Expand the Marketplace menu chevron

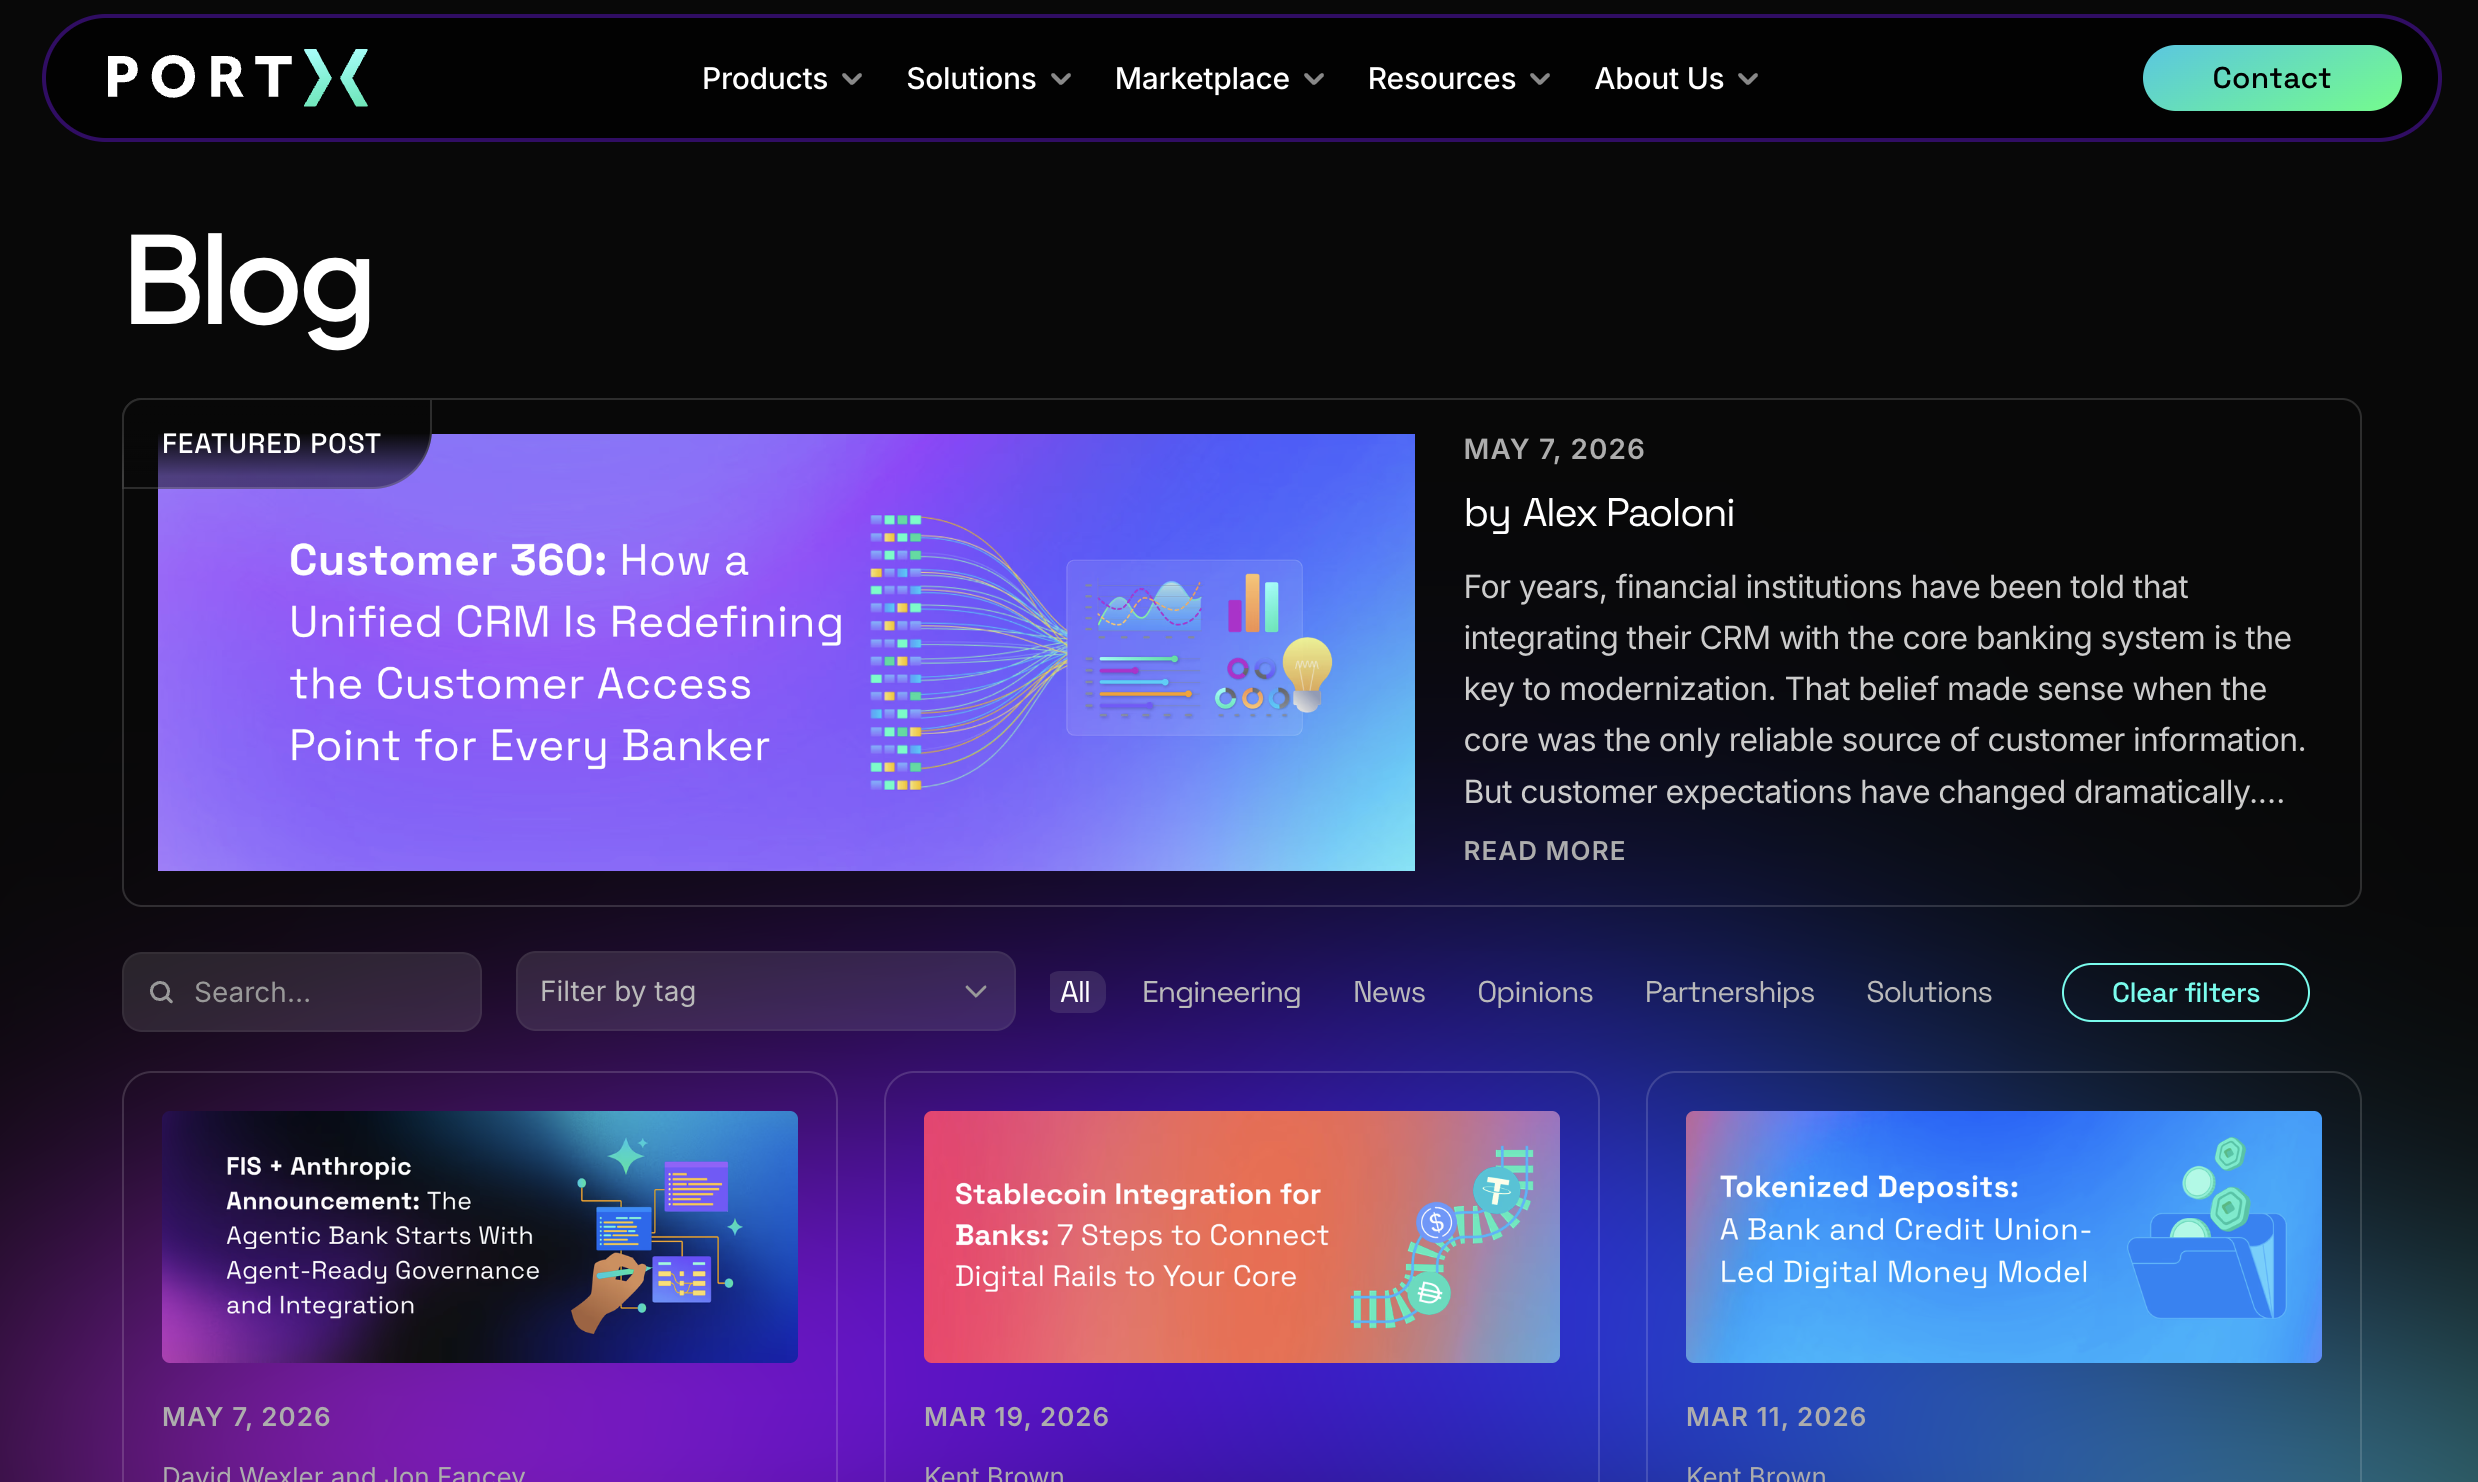pos(1315,79)
